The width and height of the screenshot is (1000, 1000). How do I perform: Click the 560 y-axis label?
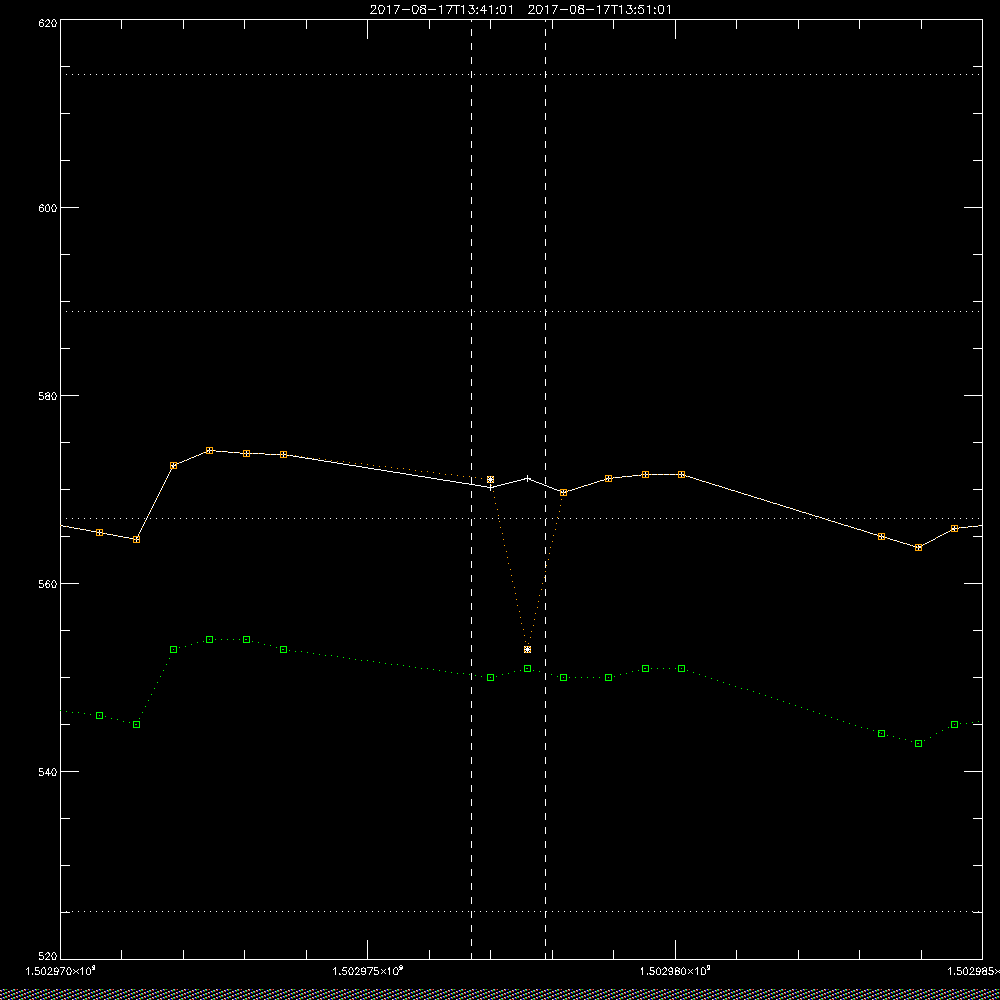pyautogui.click(x=48, y=584)
